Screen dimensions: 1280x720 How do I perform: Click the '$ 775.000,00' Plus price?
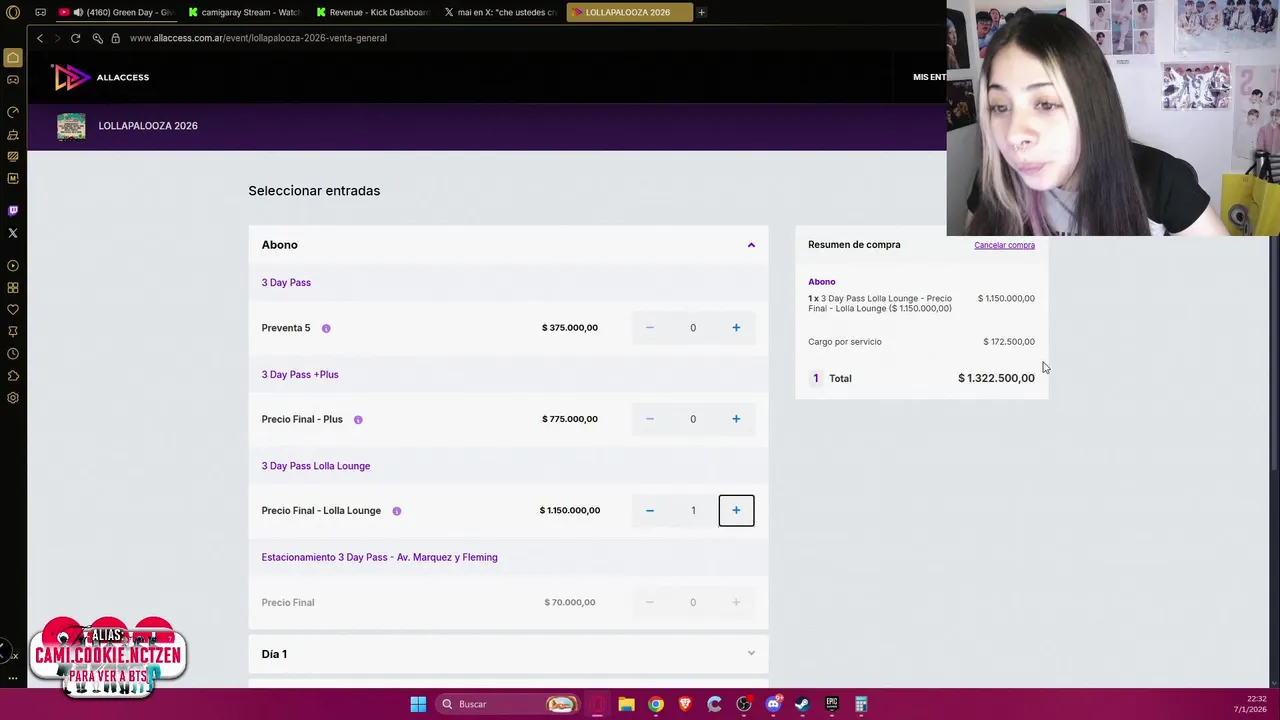[570, 419]
